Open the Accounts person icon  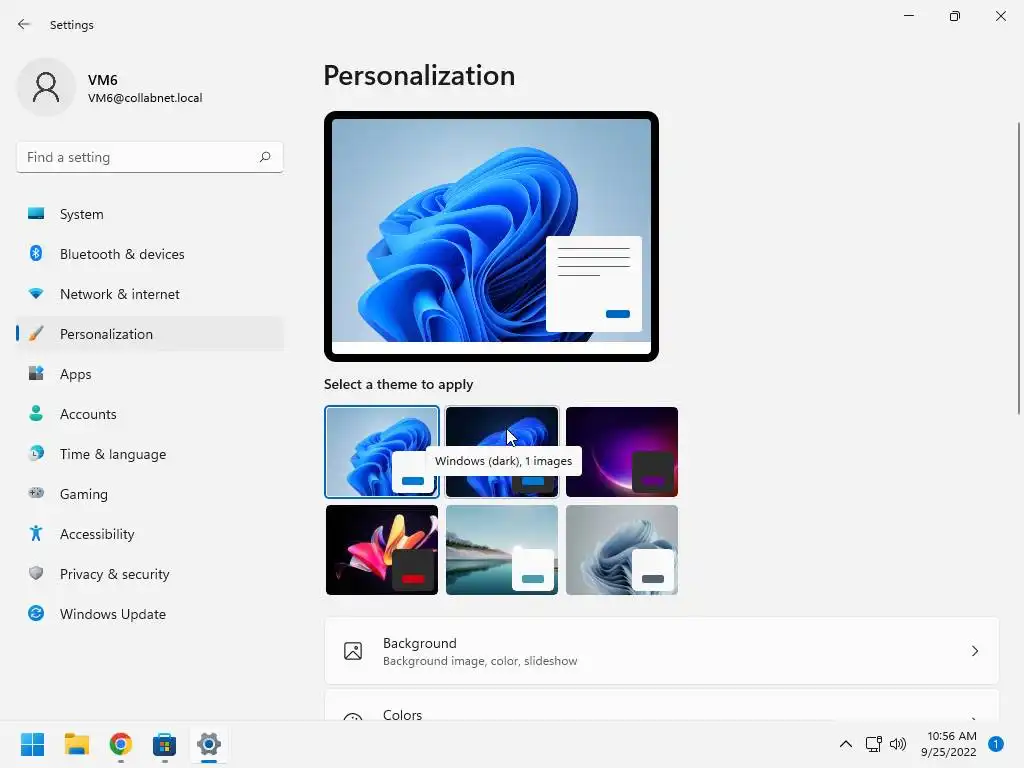tap(36, 413)
